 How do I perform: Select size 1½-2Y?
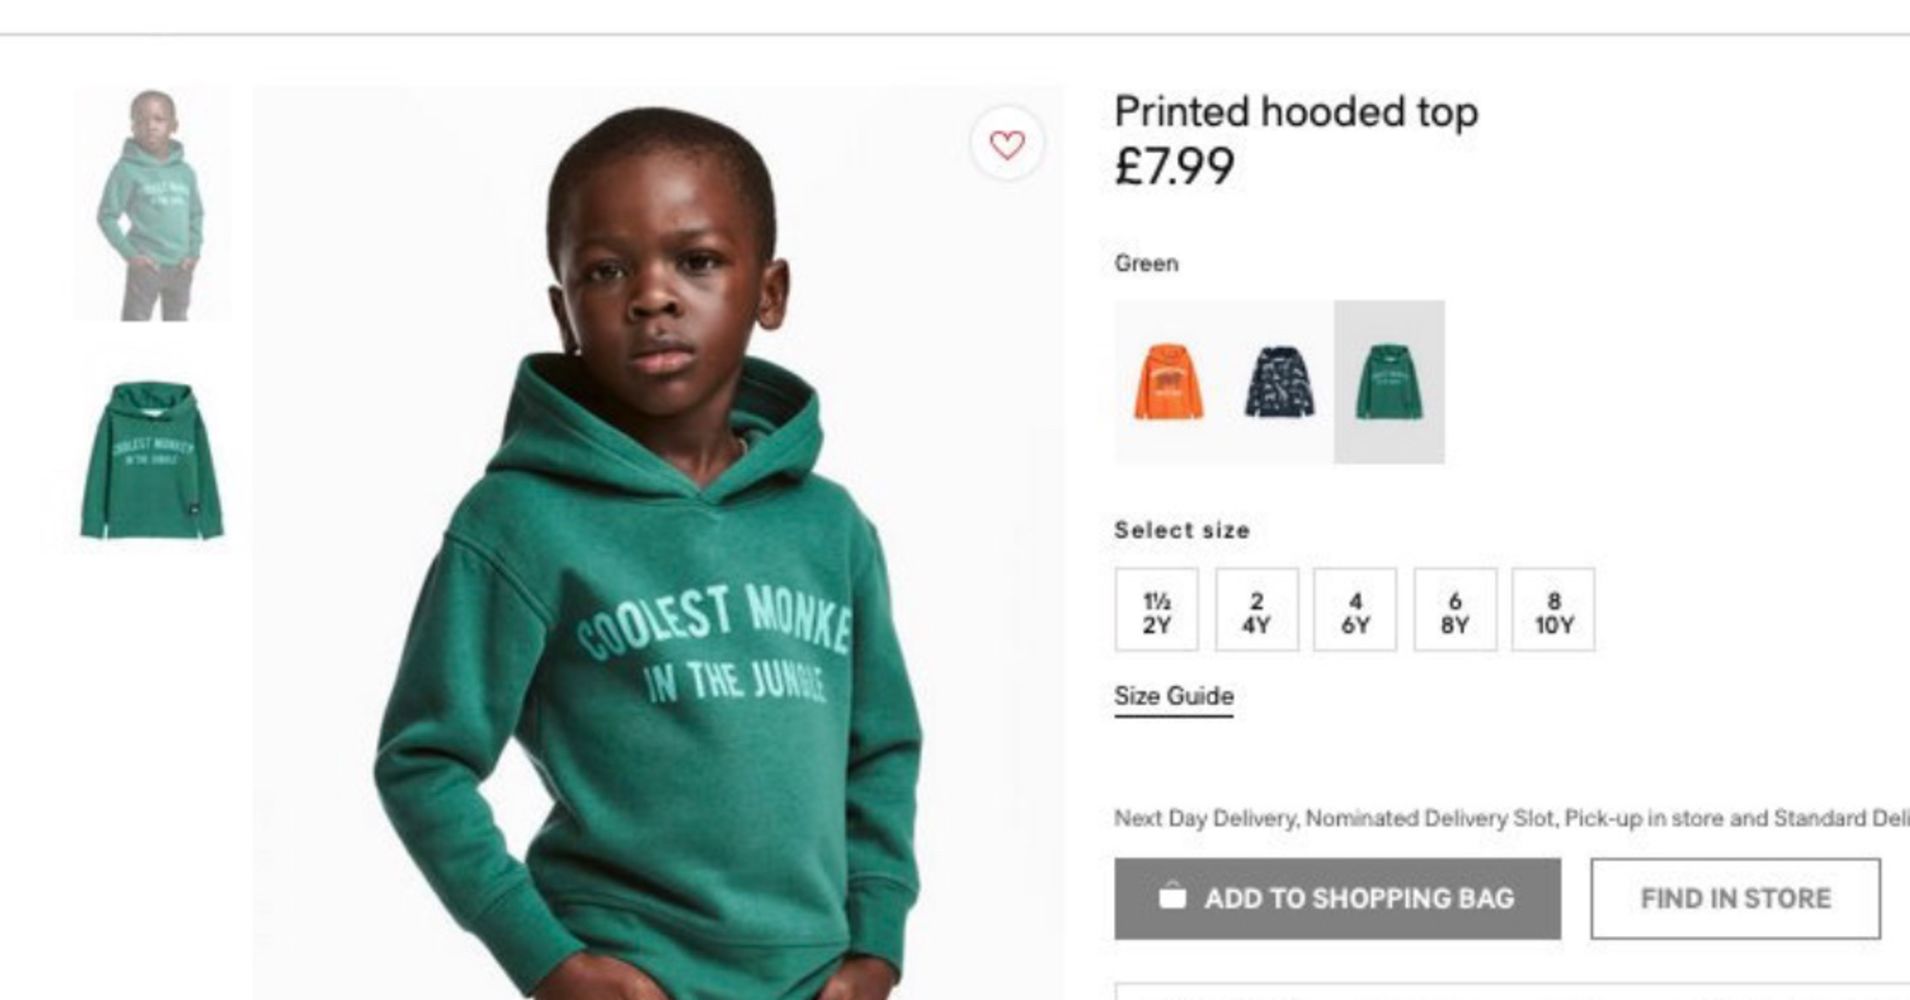1156,610
